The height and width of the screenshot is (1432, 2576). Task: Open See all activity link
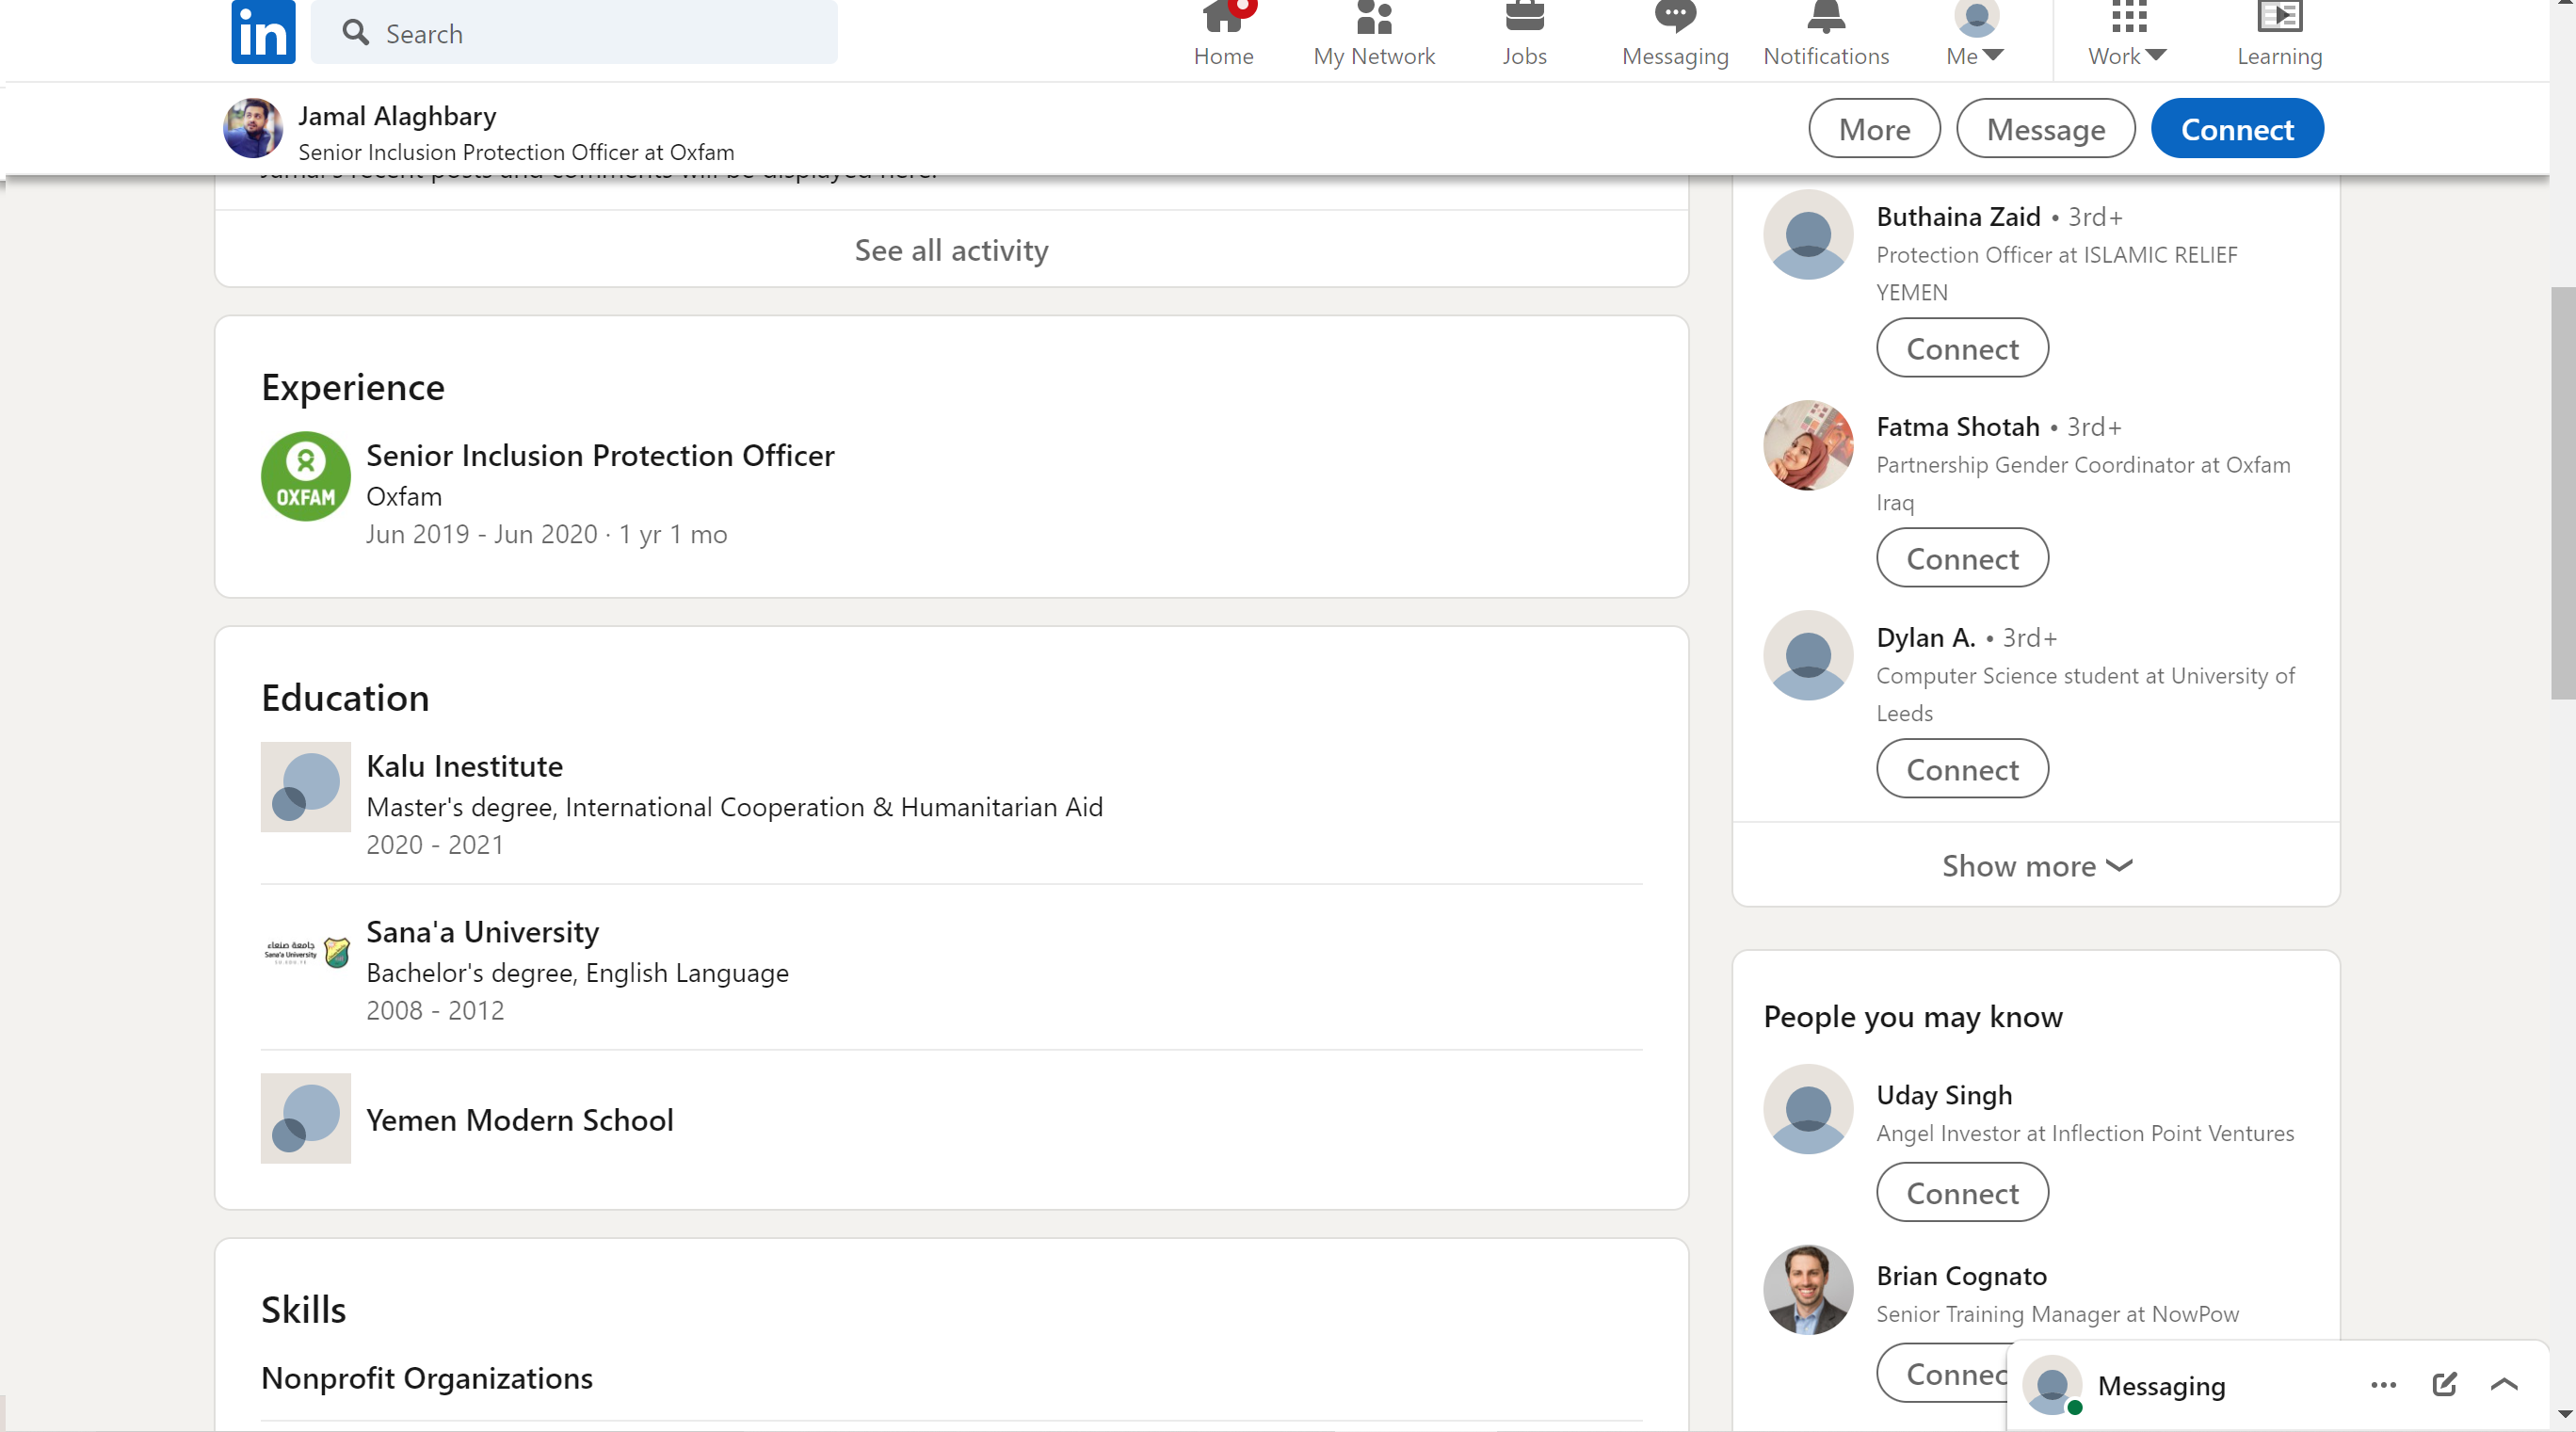point(951,250)
